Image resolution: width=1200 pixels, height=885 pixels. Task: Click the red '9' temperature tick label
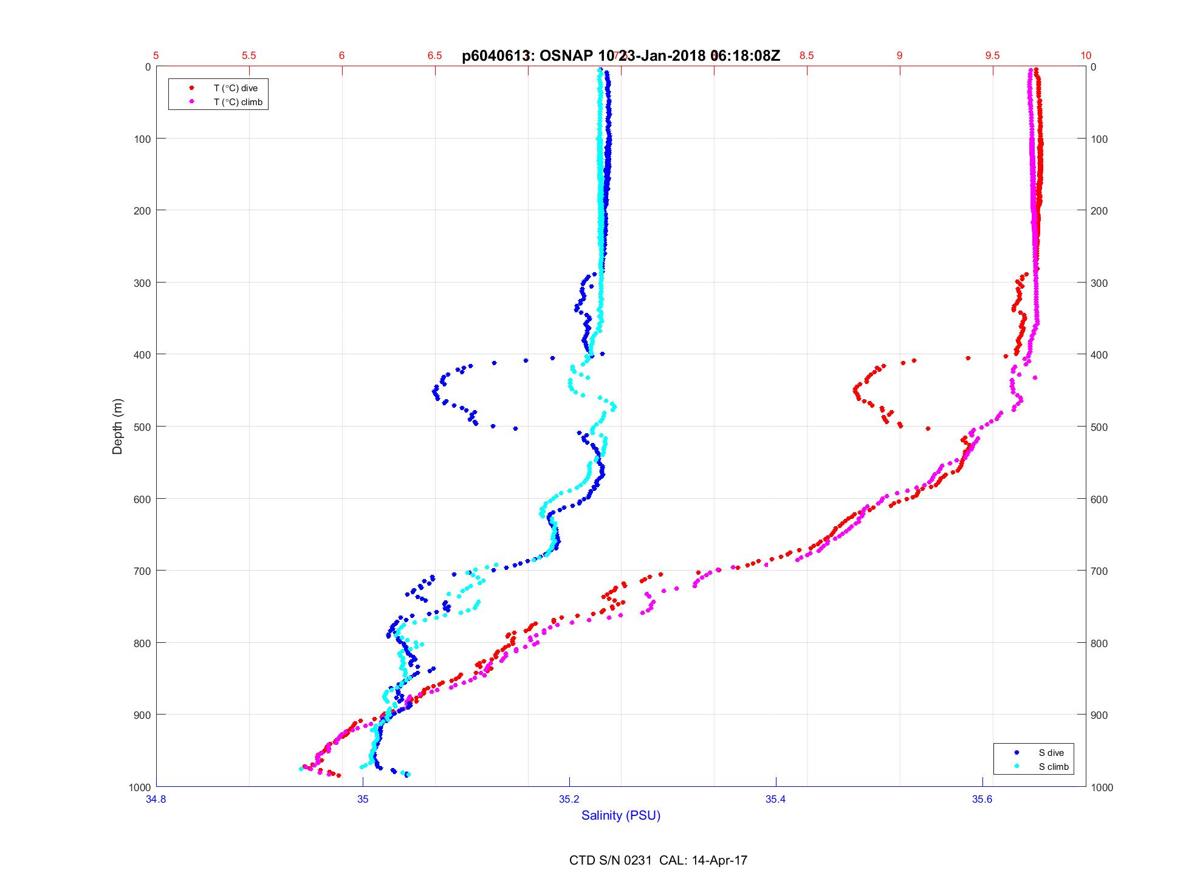[x=899, y=56]
